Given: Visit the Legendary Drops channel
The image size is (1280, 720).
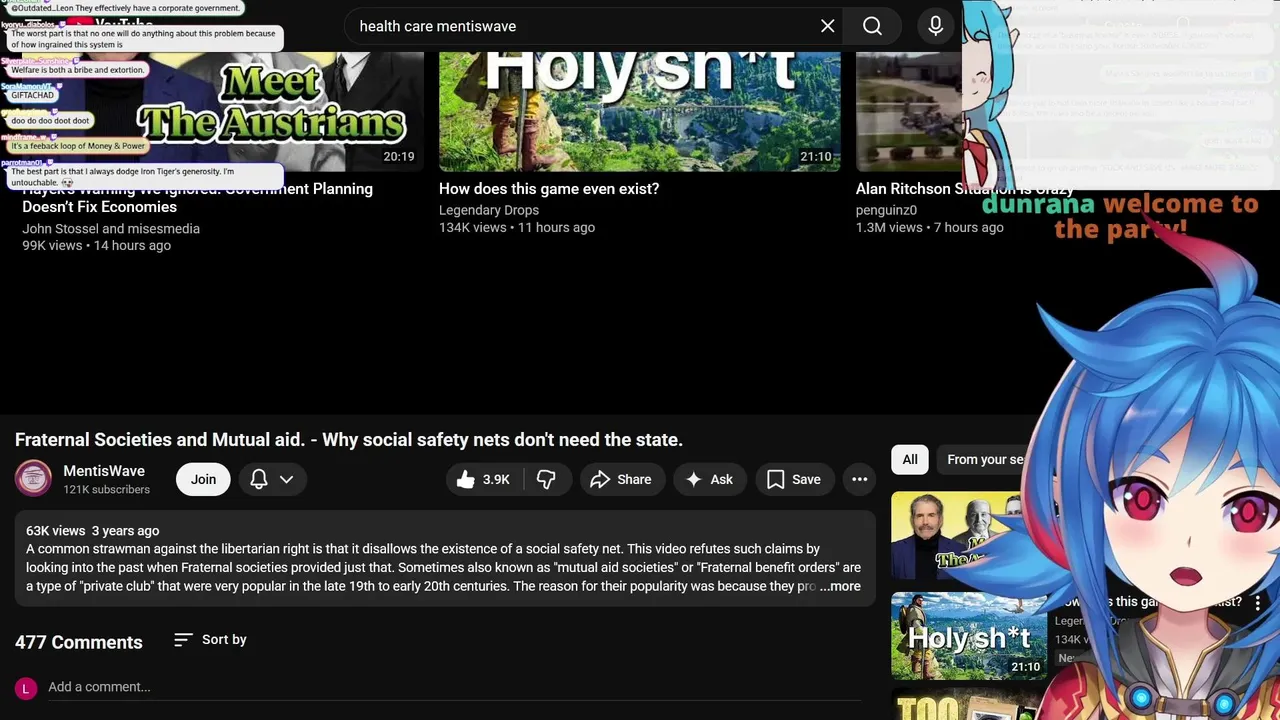Looking at the screenshot, I should click(x=489, y=210).
